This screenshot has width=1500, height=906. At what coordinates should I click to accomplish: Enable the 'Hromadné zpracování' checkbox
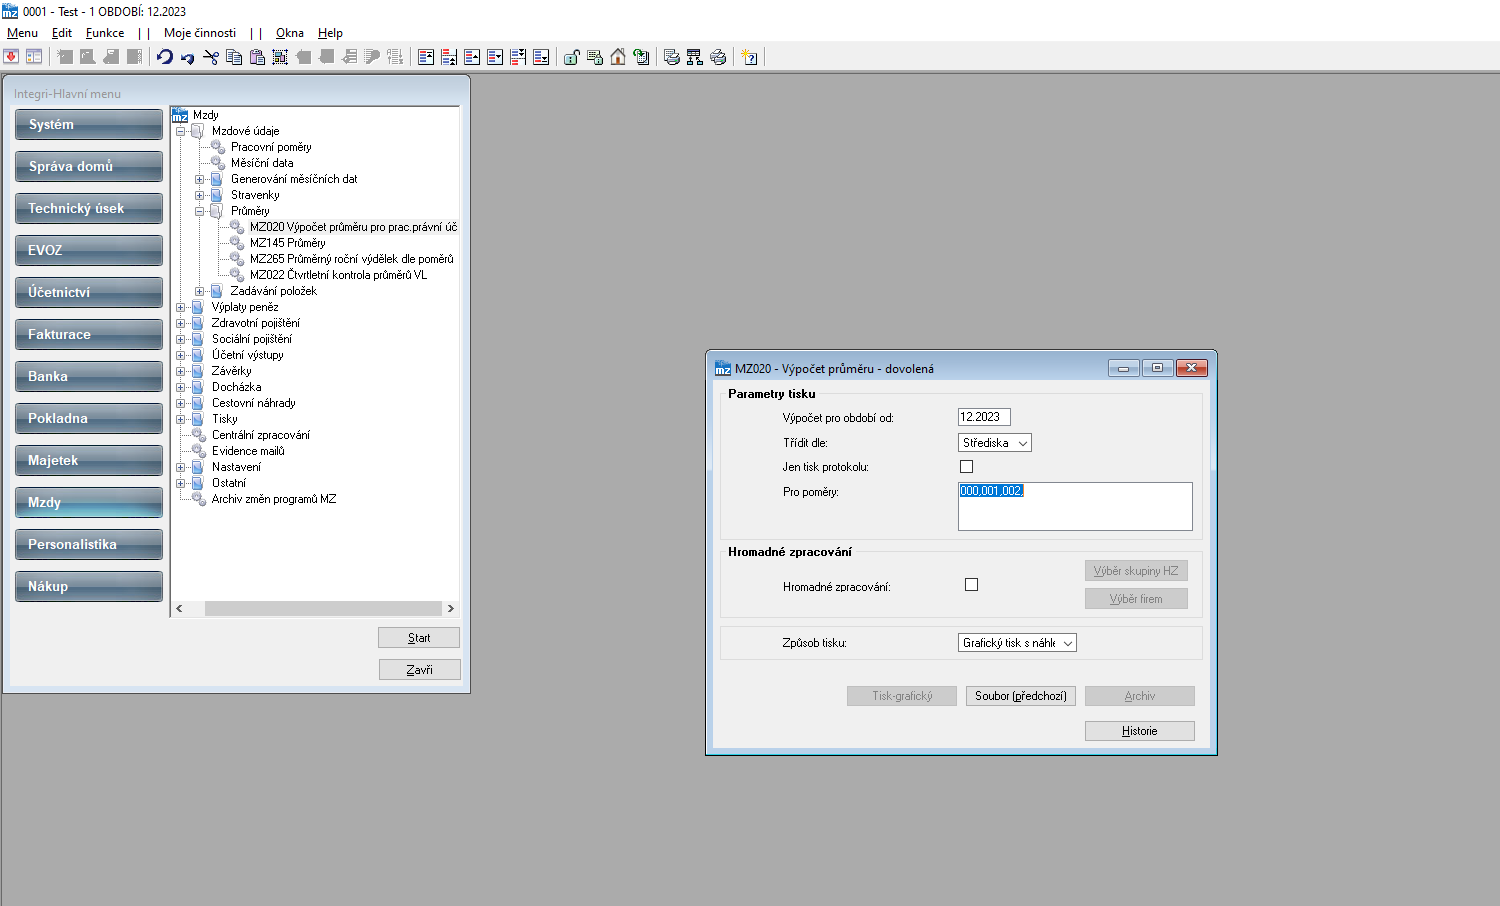tap(971, 585)
